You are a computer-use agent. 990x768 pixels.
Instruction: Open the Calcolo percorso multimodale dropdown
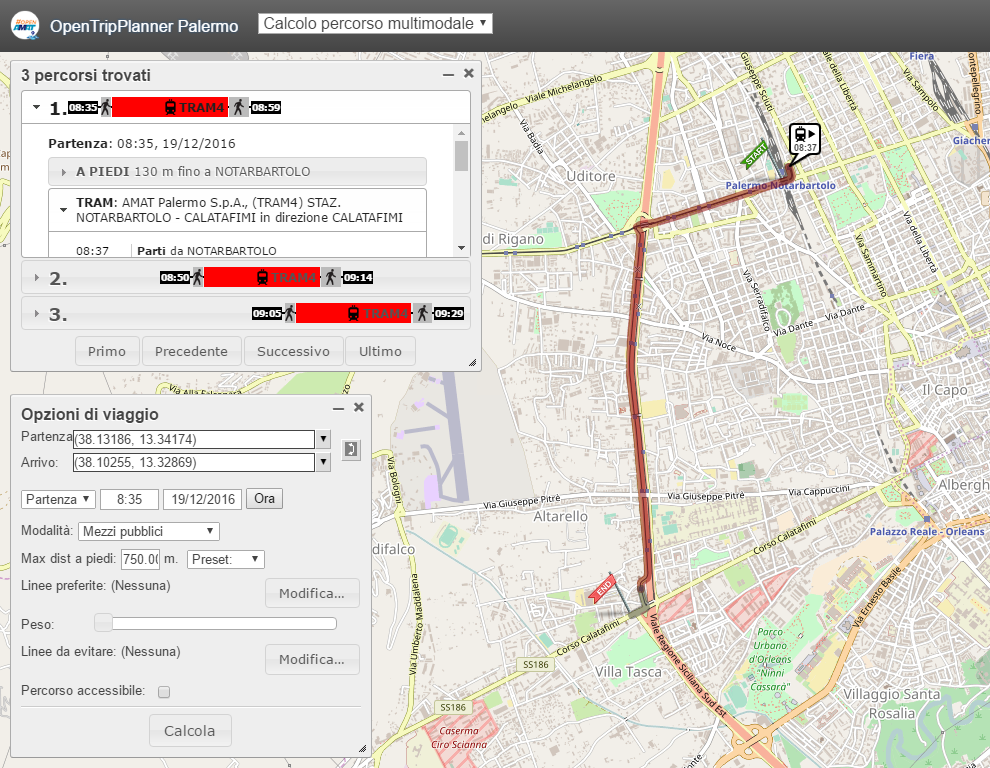tap(375, 24)
